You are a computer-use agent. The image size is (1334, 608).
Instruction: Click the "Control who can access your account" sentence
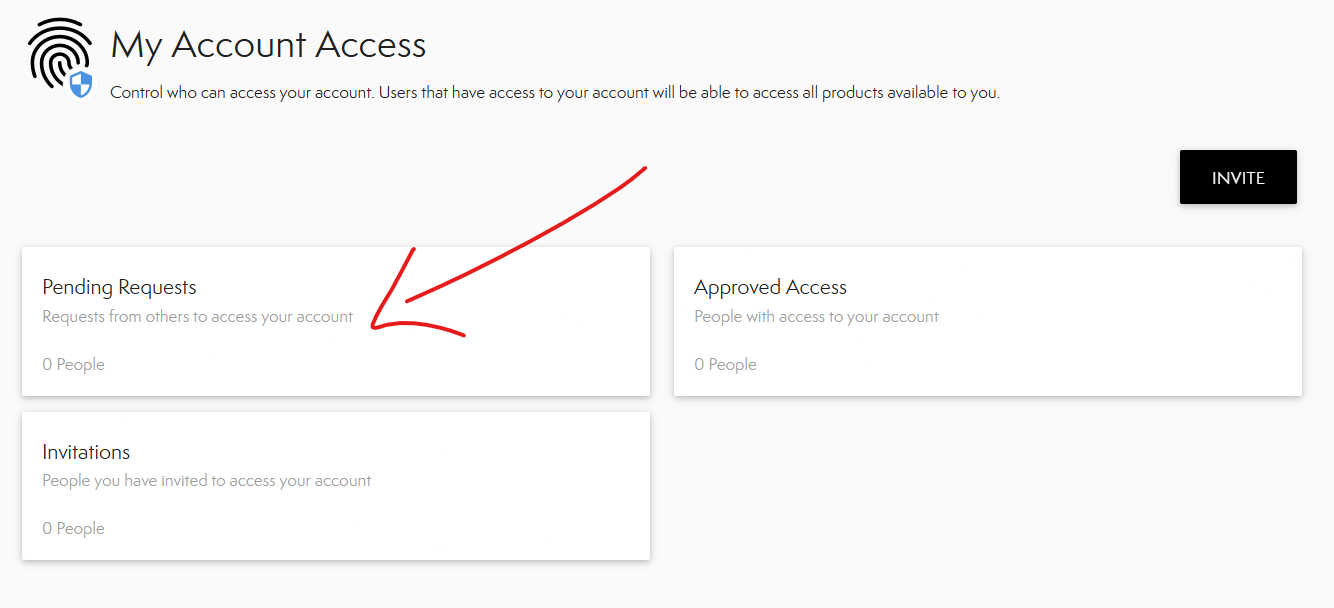point(276,93)
